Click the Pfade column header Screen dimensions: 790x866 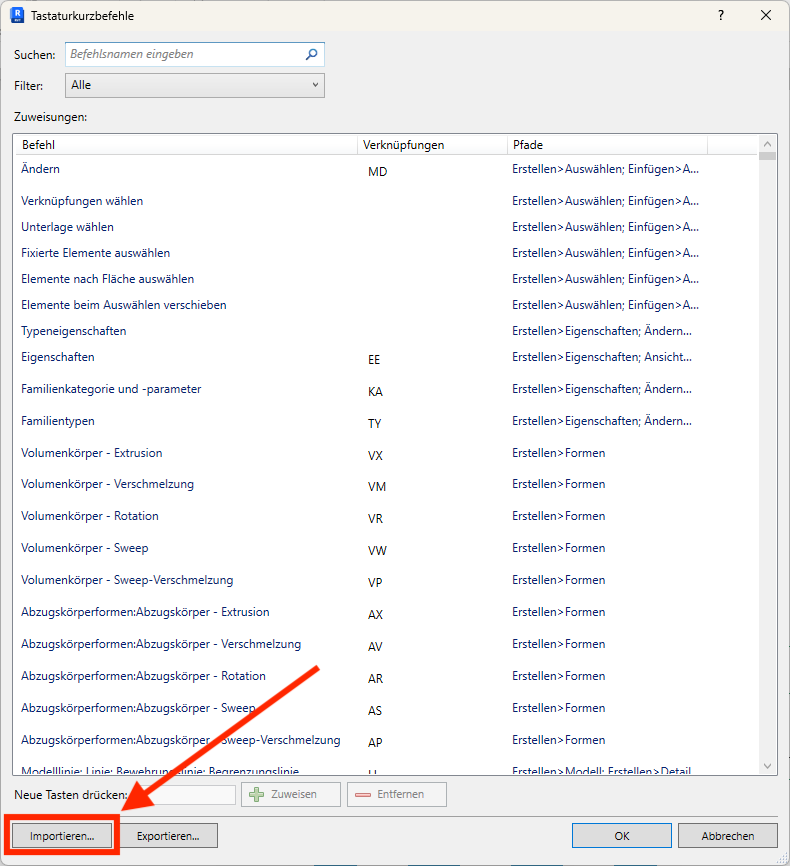[x=606, y=145]
